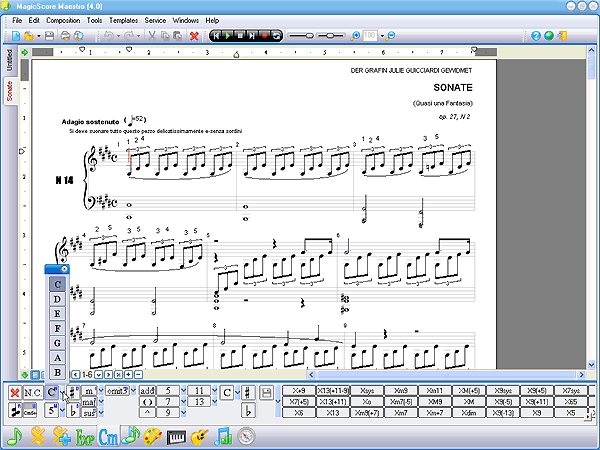Select note F in root popup
The image size is (600, 450).
[x=57, y=328]
